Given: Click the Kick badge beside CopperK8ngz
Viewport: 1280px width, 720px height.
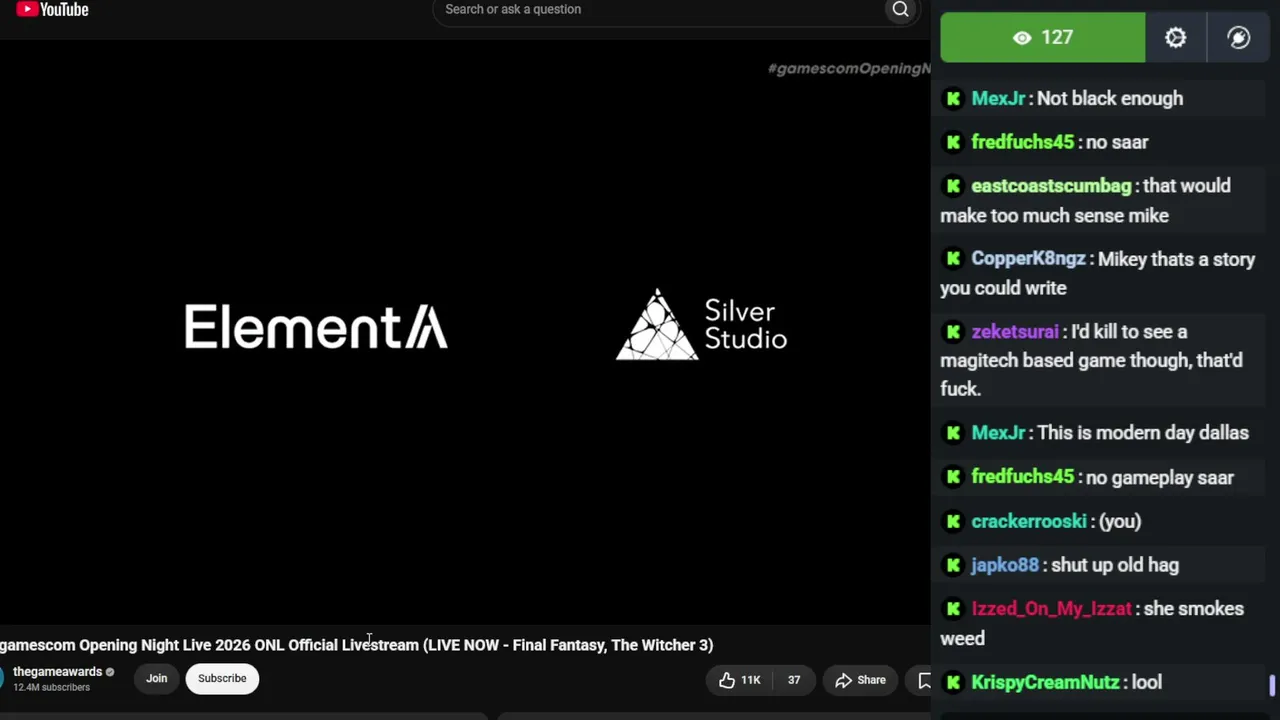Looking at the screenshot, I should (x=953, y=259).
